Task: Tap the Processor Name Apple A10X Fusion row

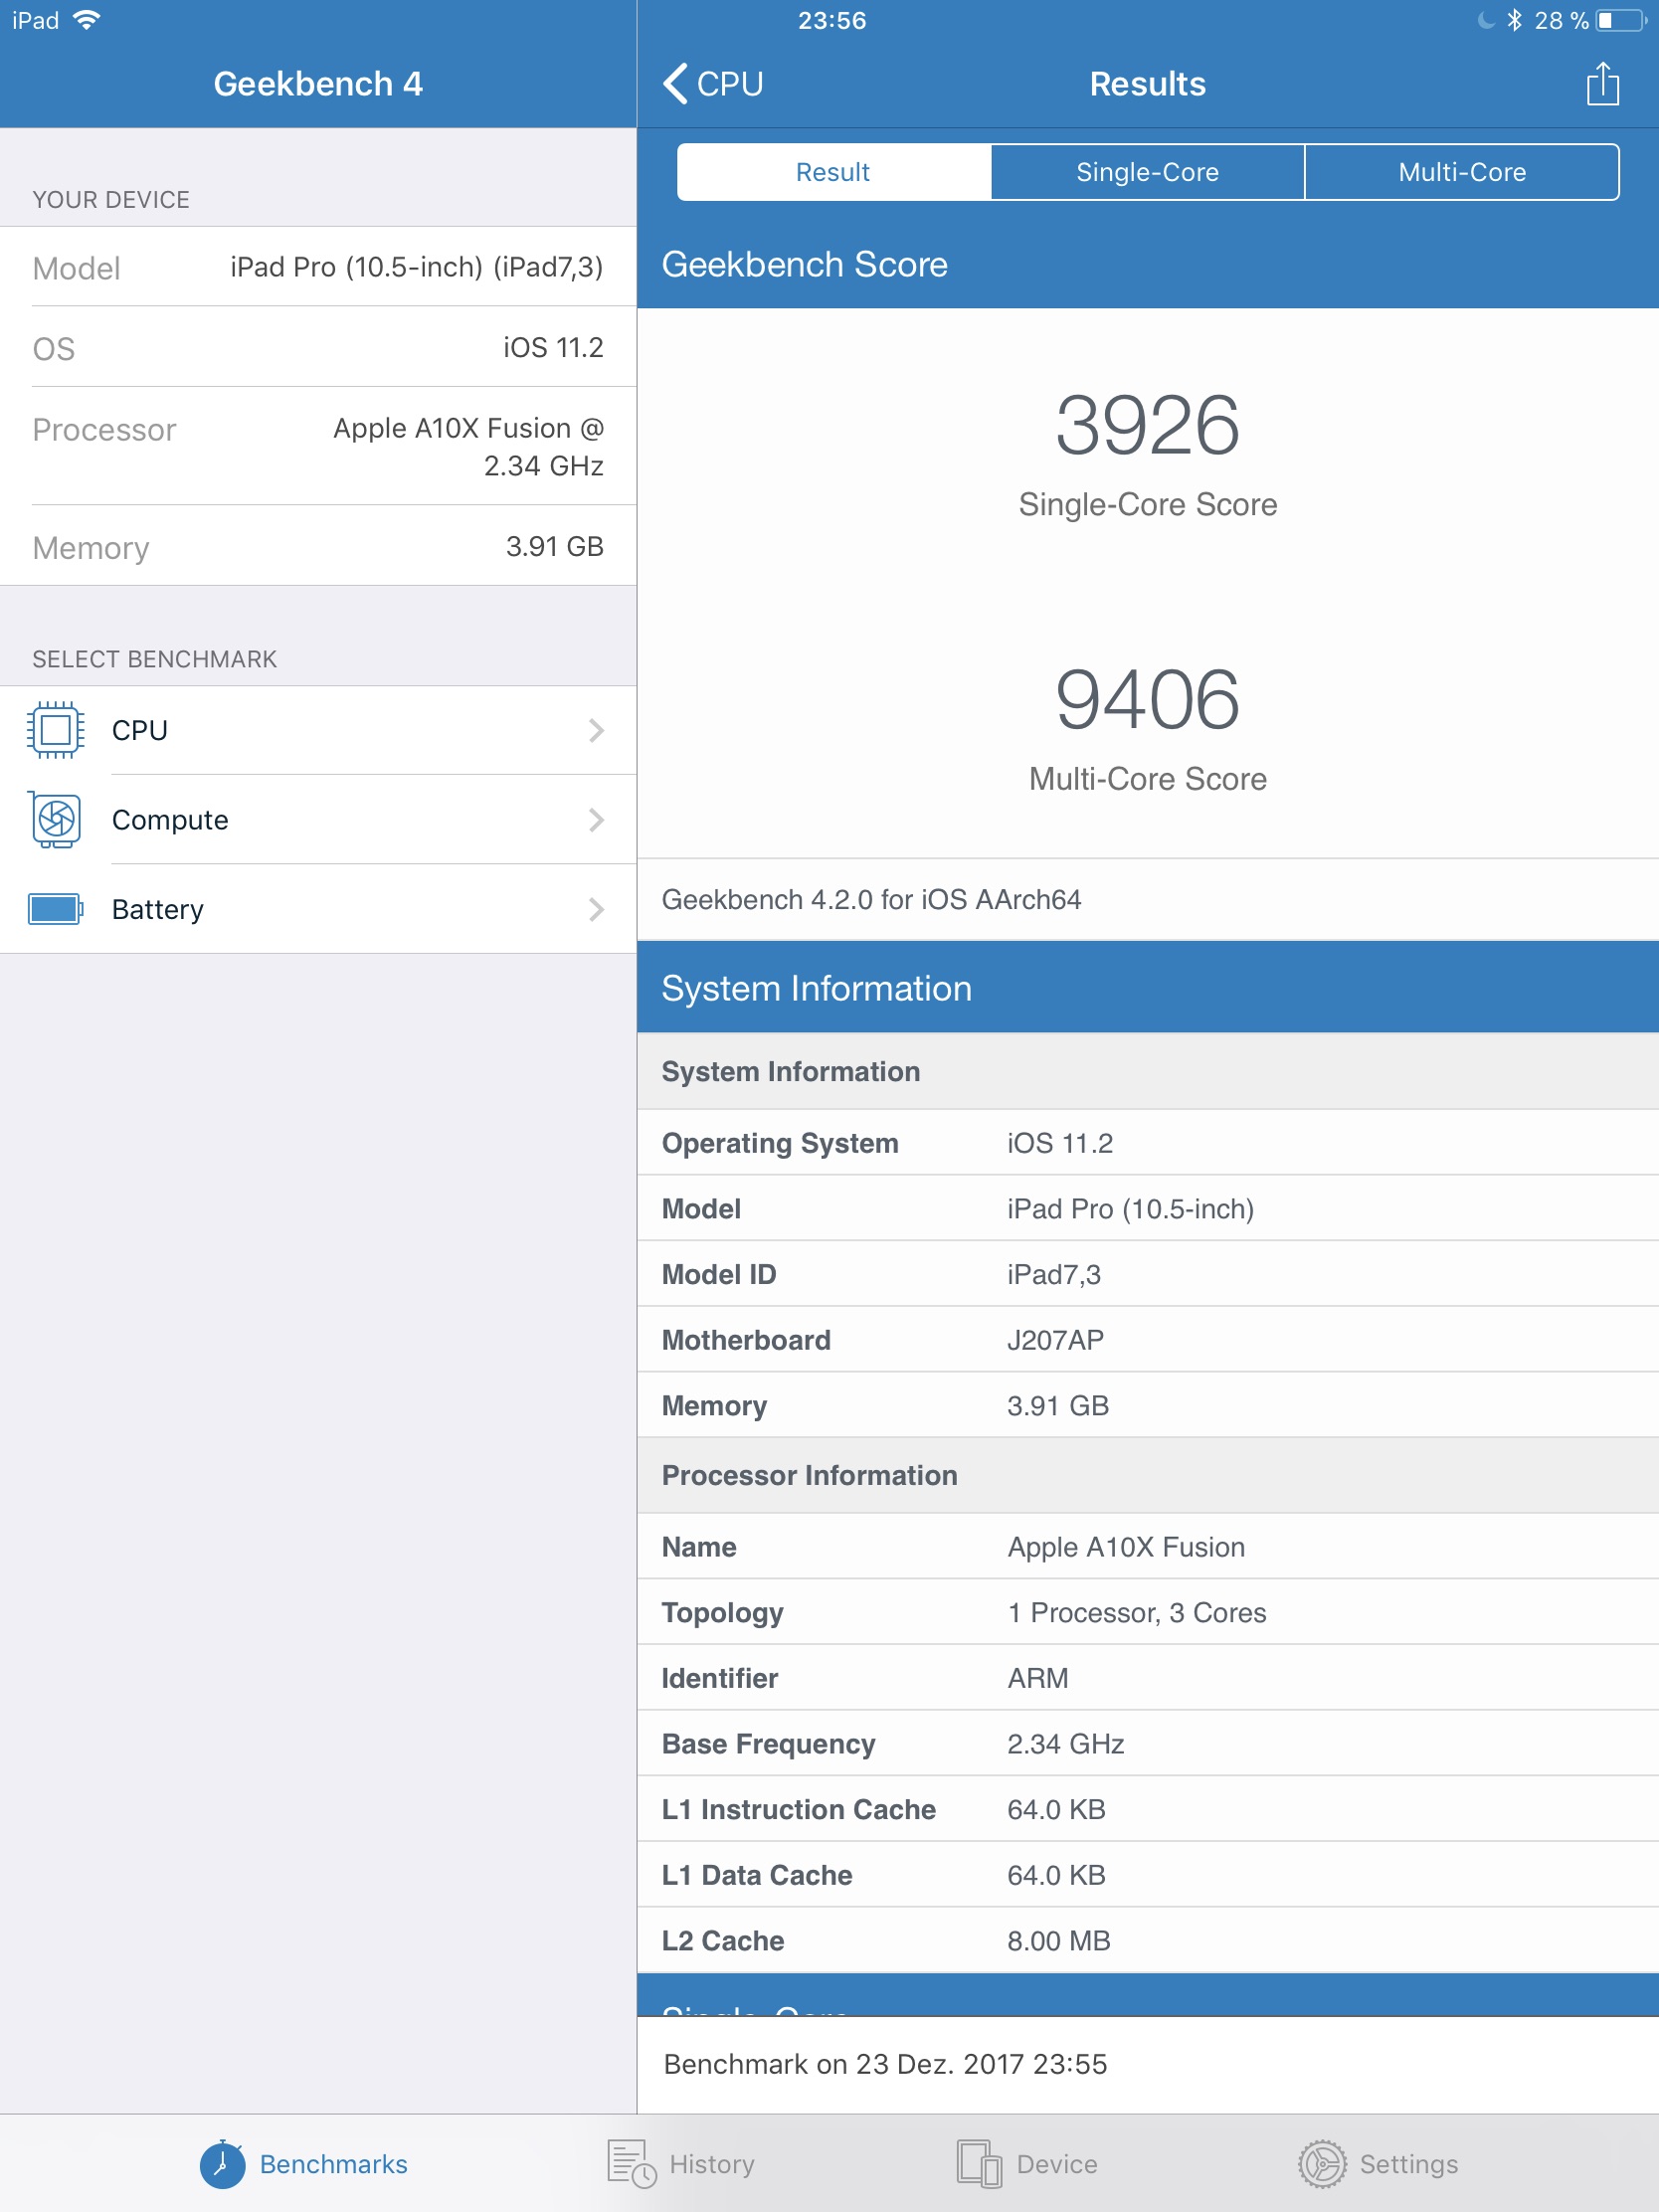Action: click(1148, 1547)
